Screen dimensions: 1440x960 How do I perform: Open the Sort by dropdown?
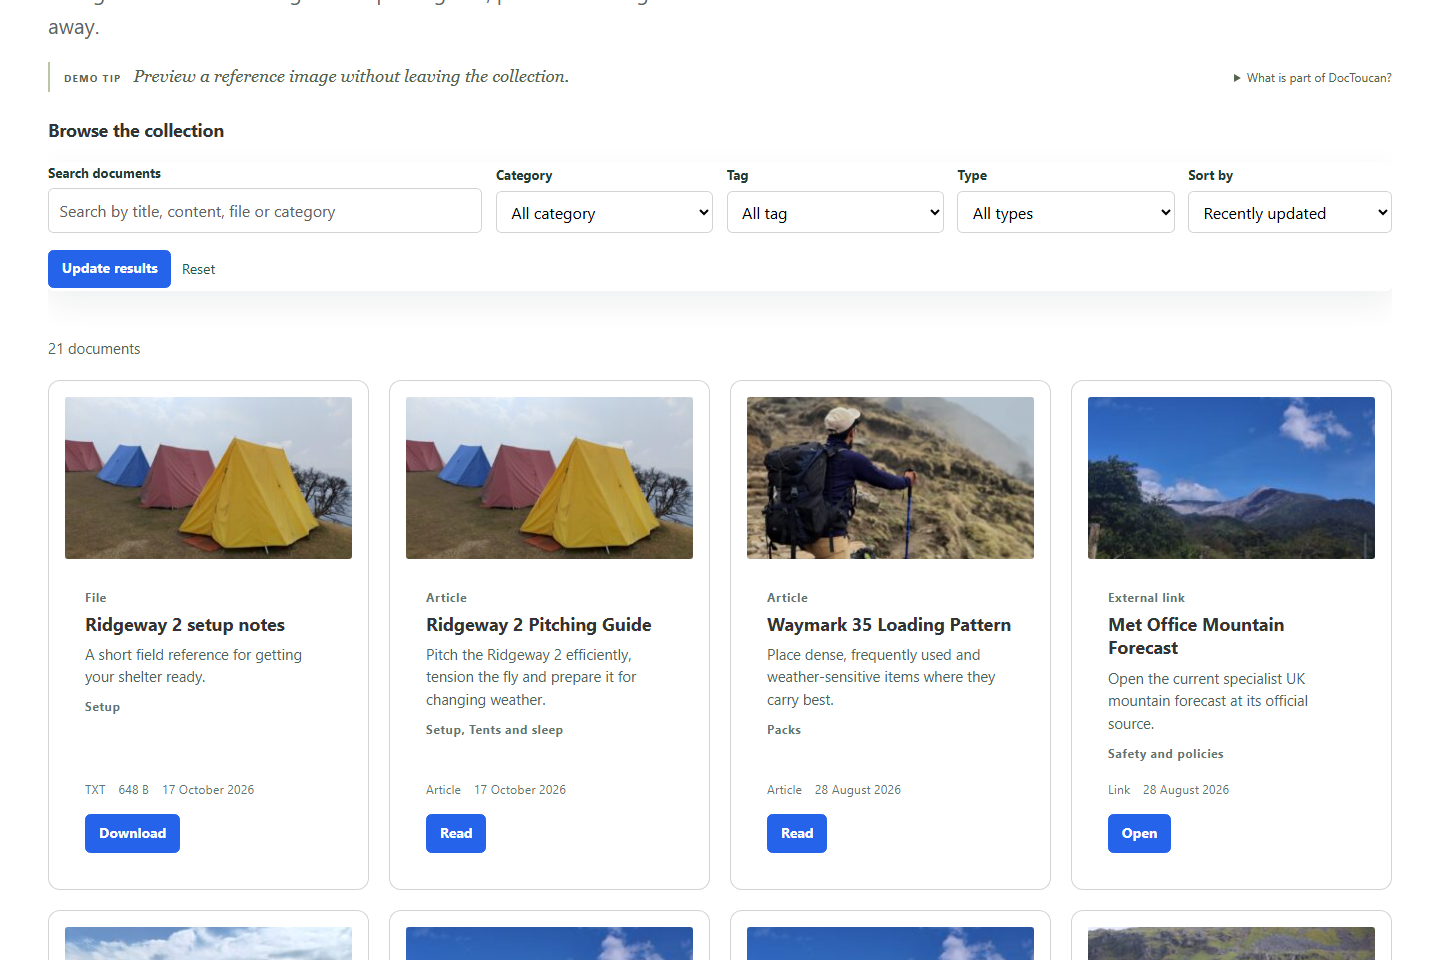click(1290, 213)
